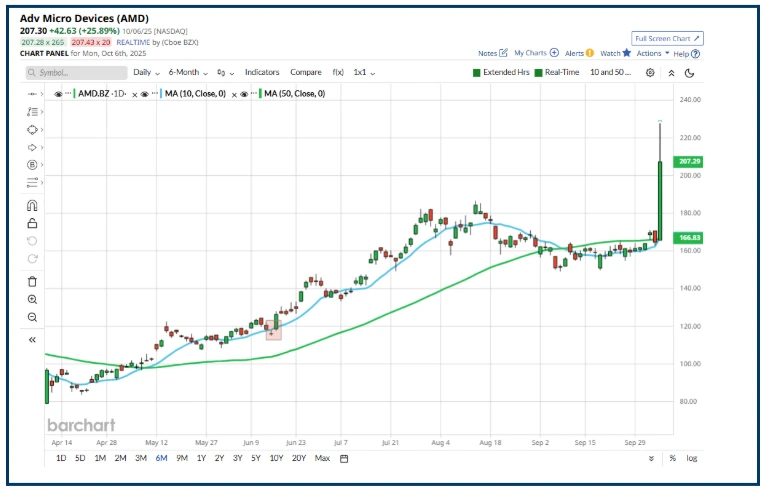This screenshot has height=490, width=765.
Task: Click the zoom out magnifier icon
Action: tap(32, 317)
